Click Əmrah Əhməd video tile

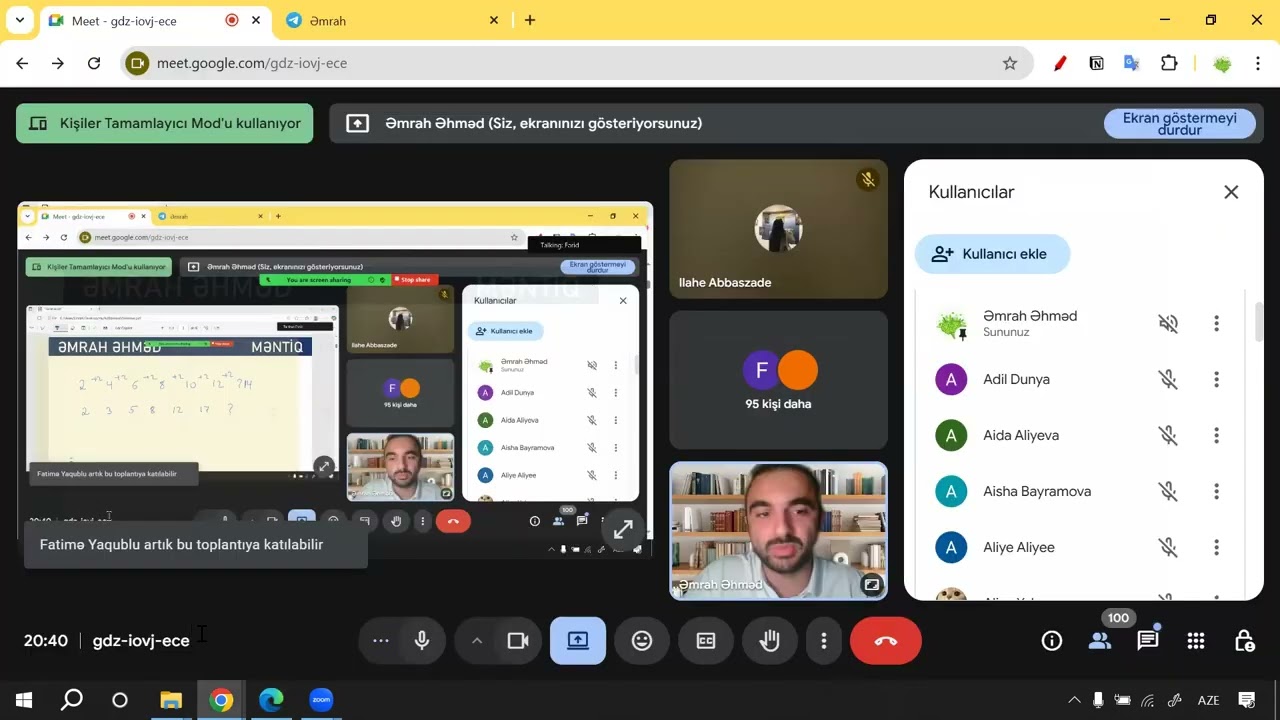coord(778,530)
